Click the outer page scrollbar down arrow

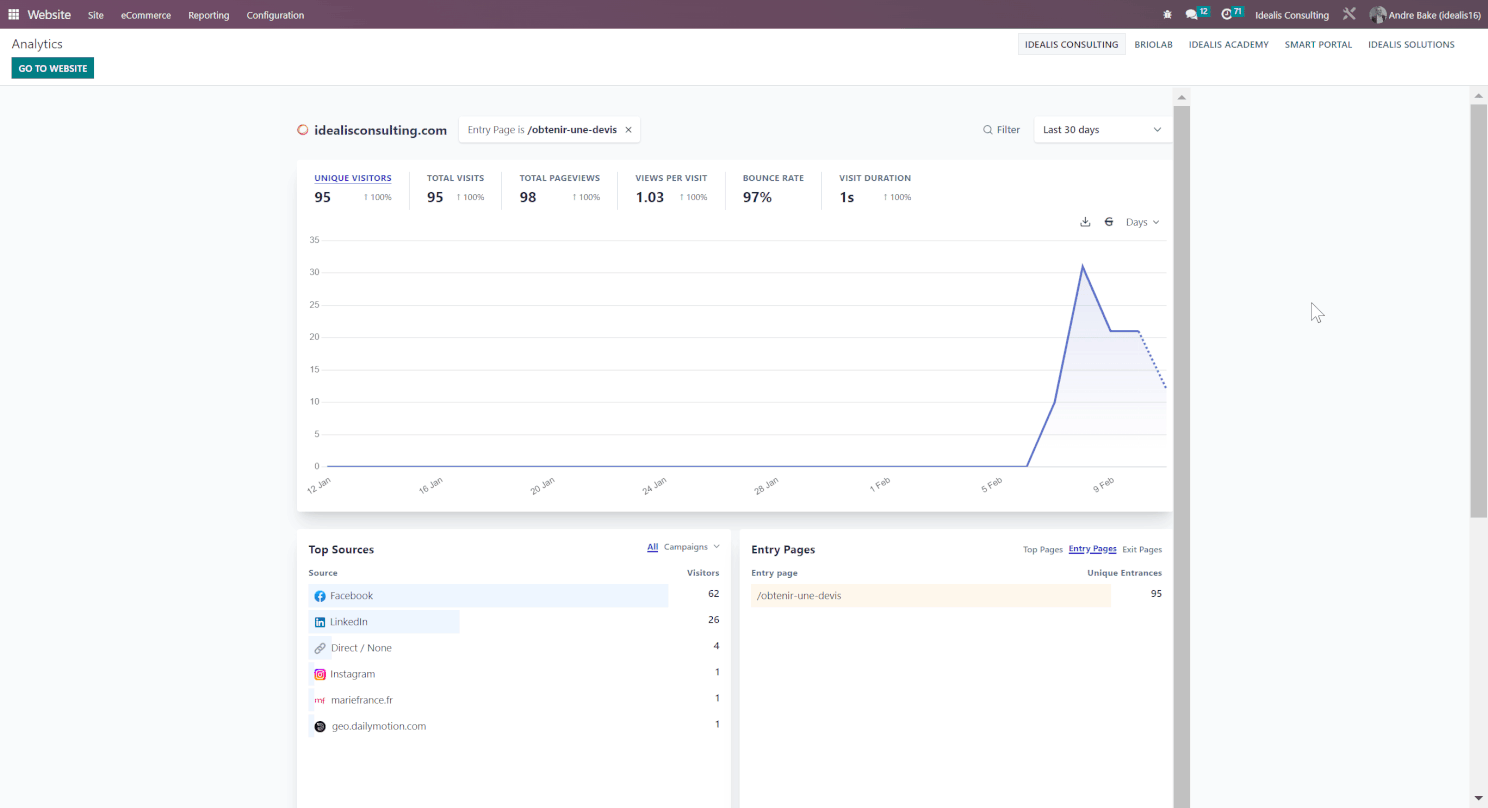tap(1479, 798)
